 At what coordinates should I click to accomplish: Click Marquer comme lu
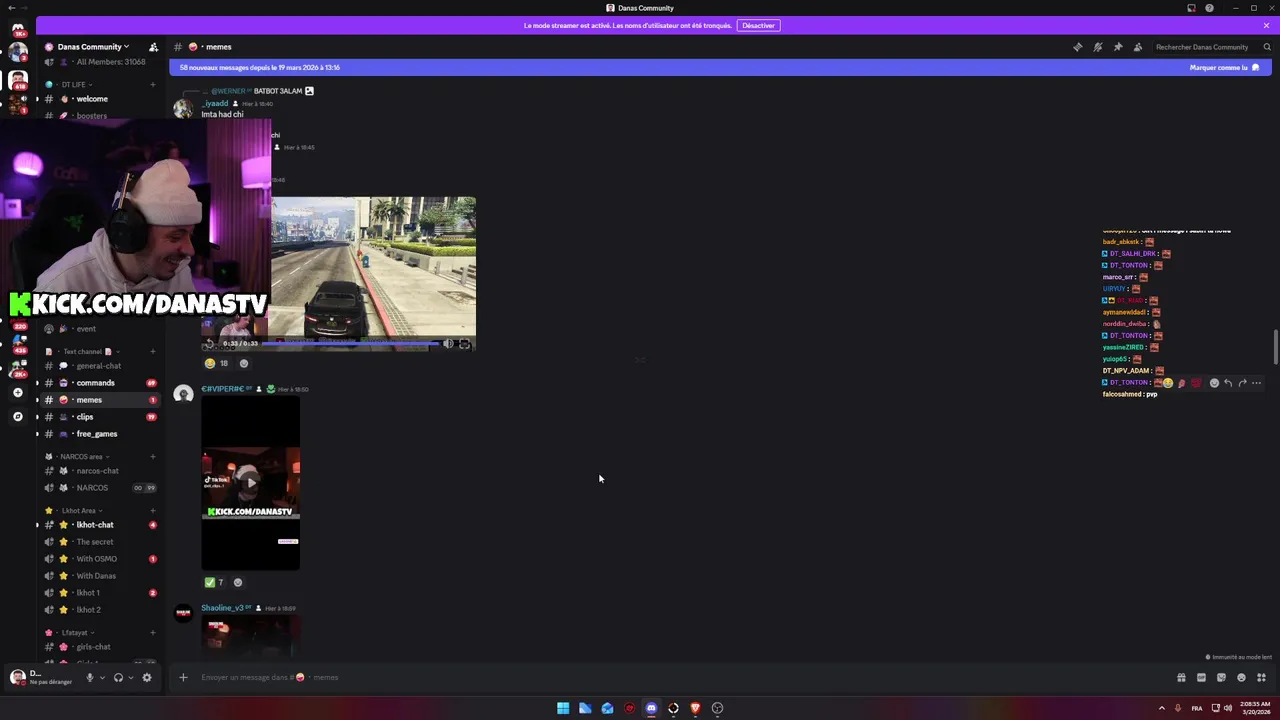pyautogui.click(x=1223, y=67)
